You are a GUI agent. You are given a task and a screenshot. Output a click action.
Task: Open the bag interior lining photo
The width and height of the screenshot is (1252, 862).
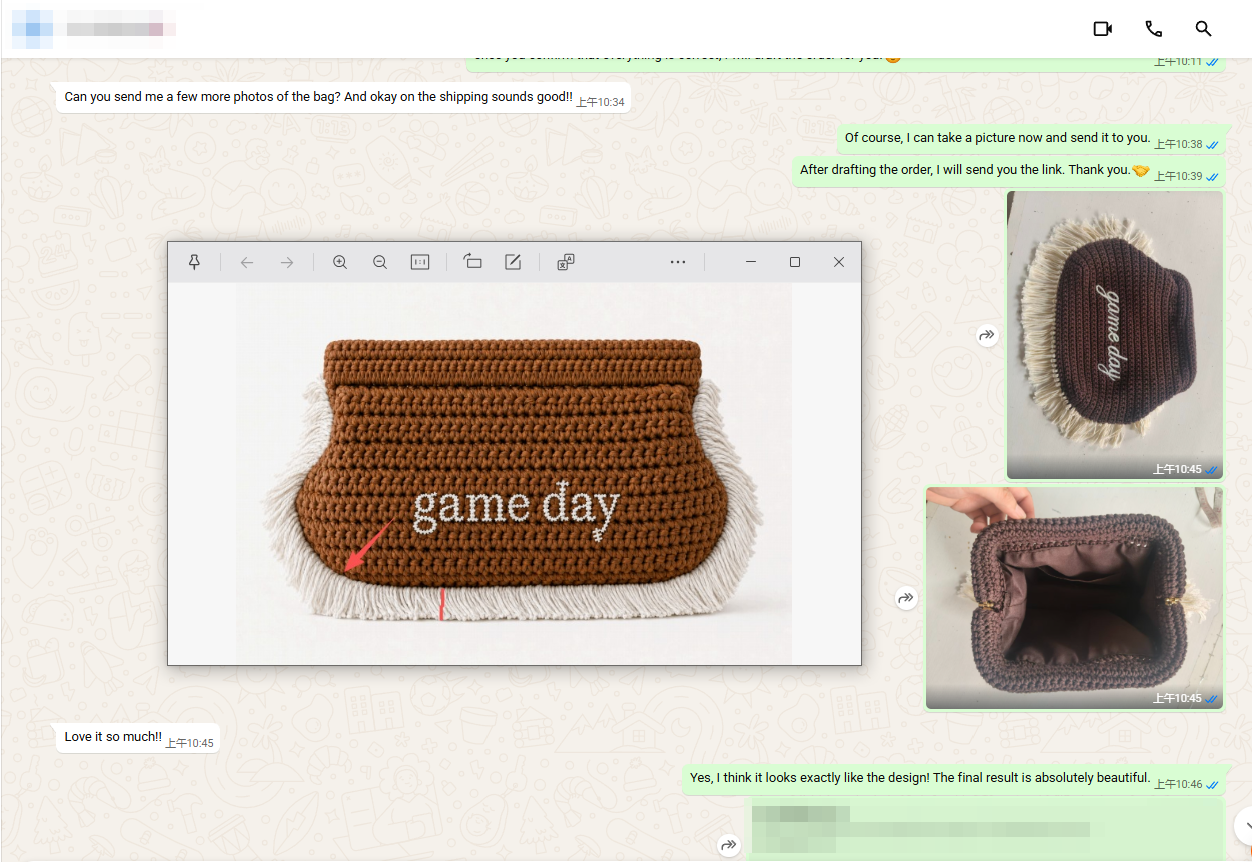click(x=1074, y=598)
